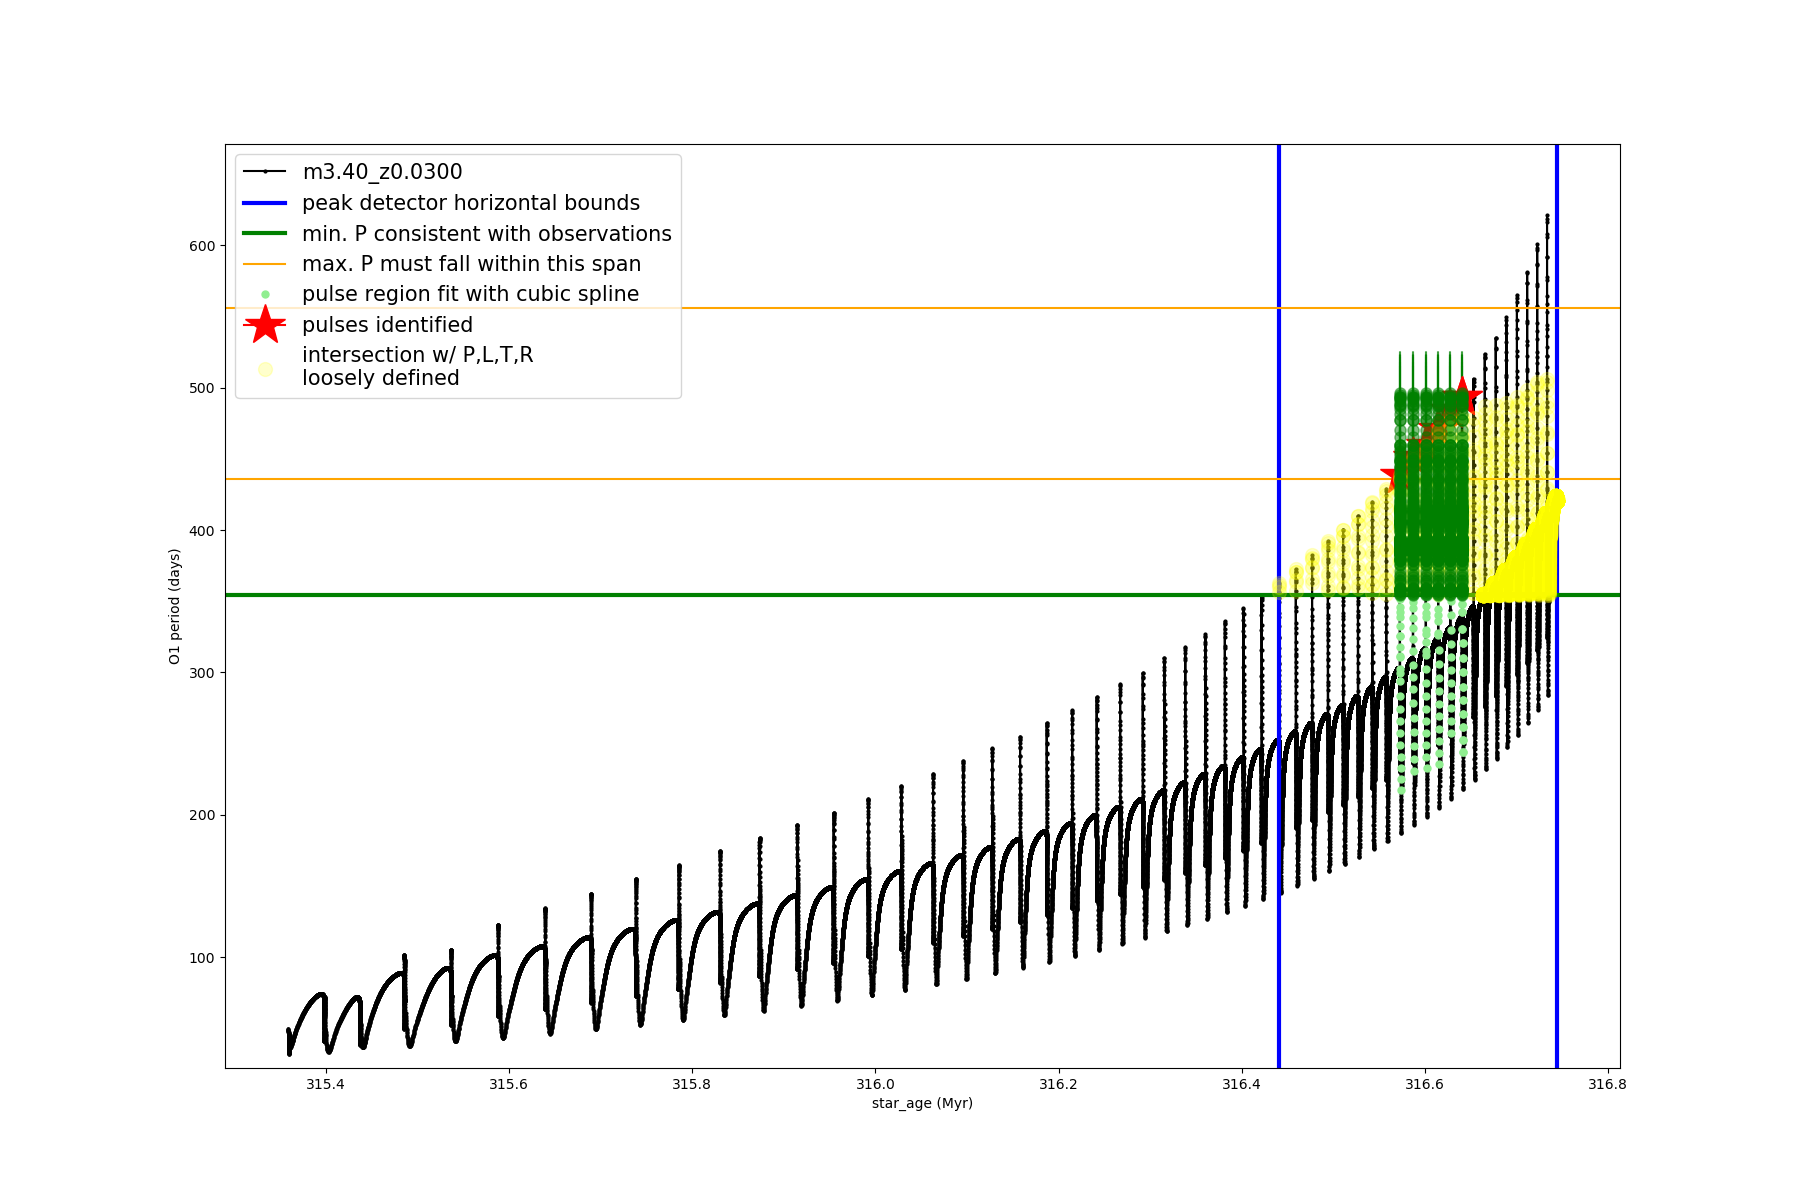
Task: Click the large yellow dot at the right blue line
Action: click(x=1556, y=500)
